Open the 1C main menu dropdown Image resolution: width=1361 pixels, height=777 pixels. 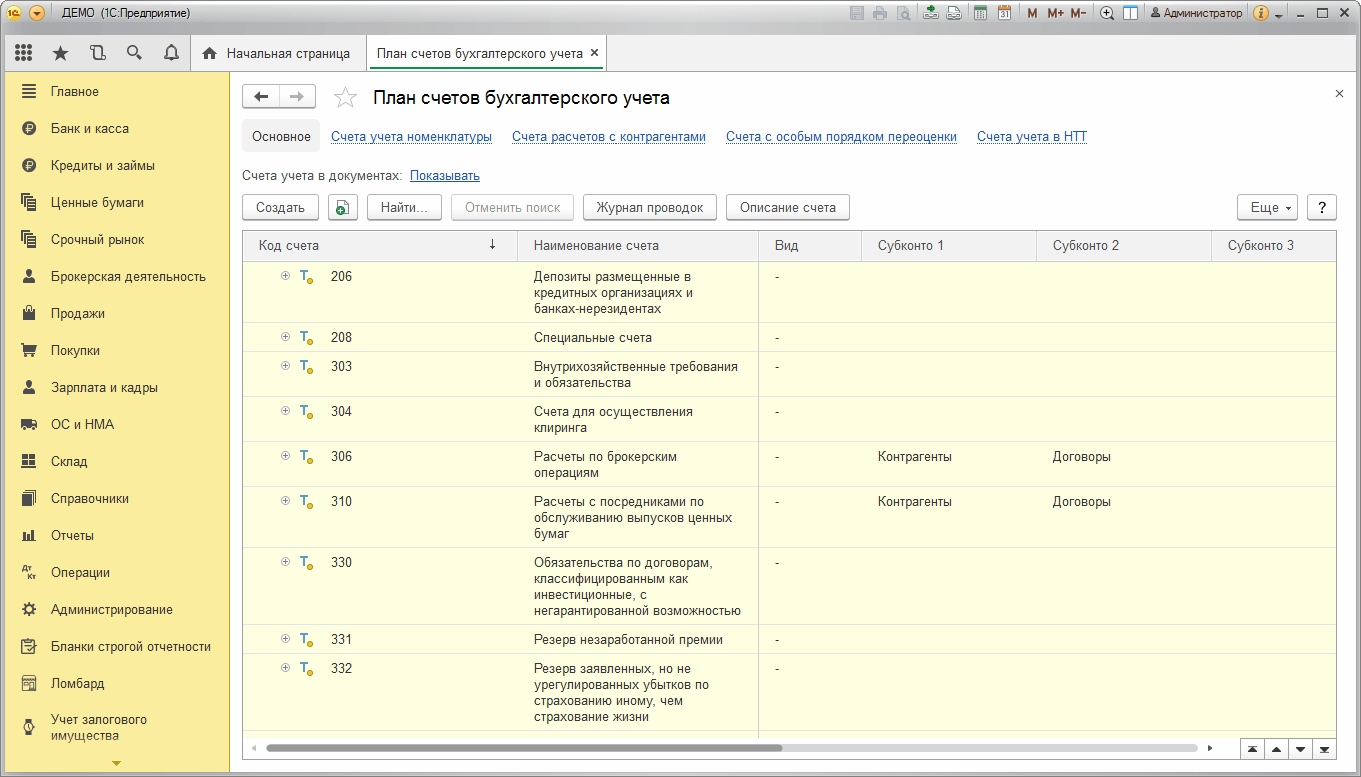coord(37,13)
